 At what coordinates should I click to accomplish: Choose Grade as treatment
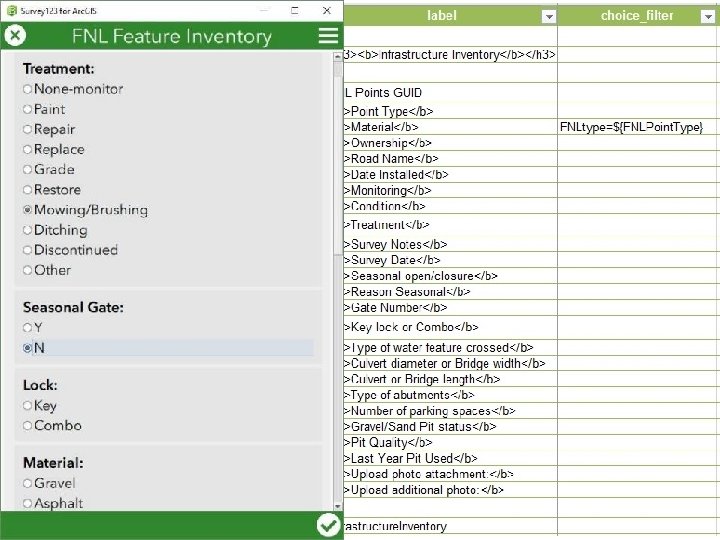49,169
